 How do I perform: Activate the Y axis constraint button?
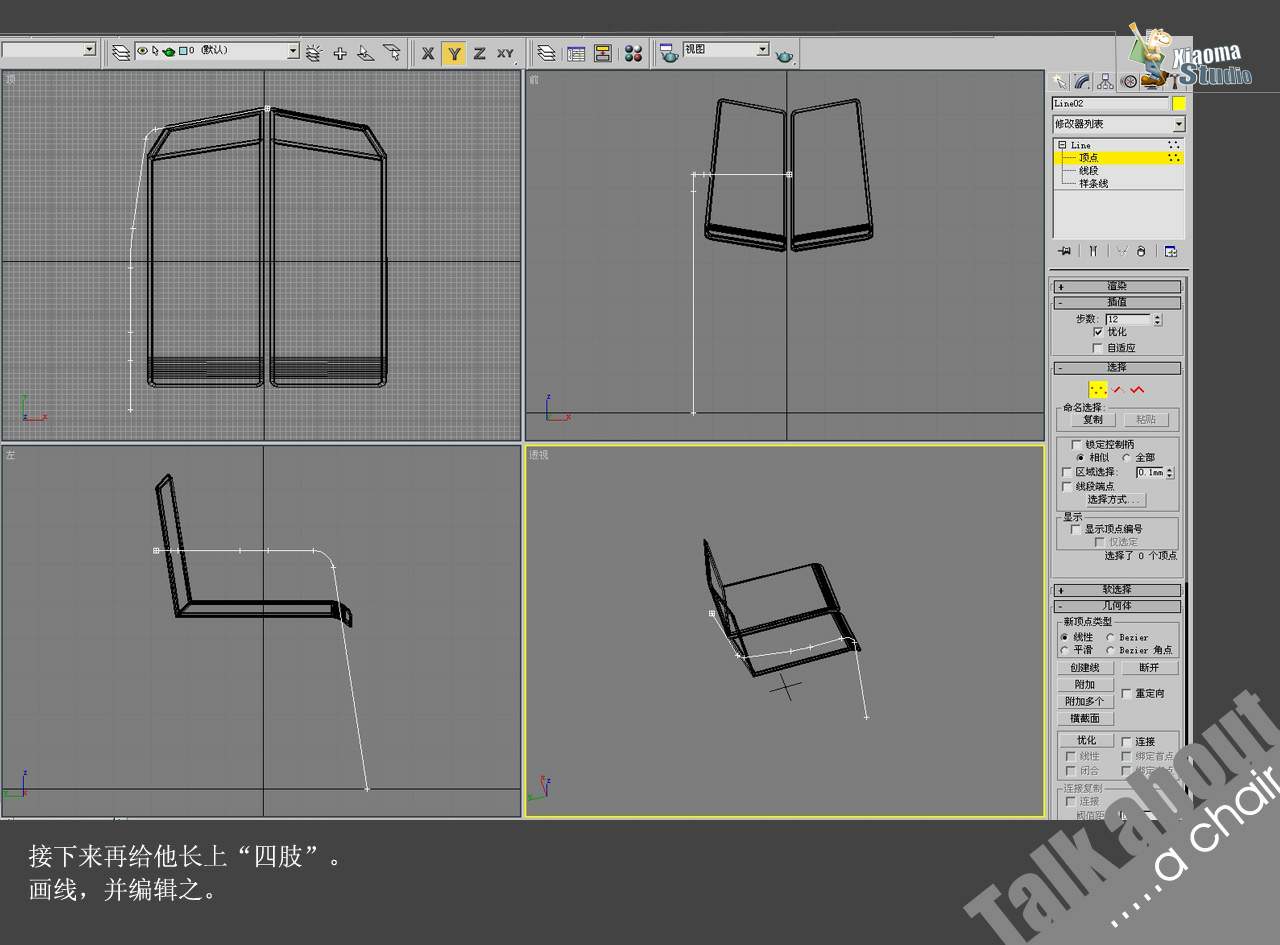point(454,53)
